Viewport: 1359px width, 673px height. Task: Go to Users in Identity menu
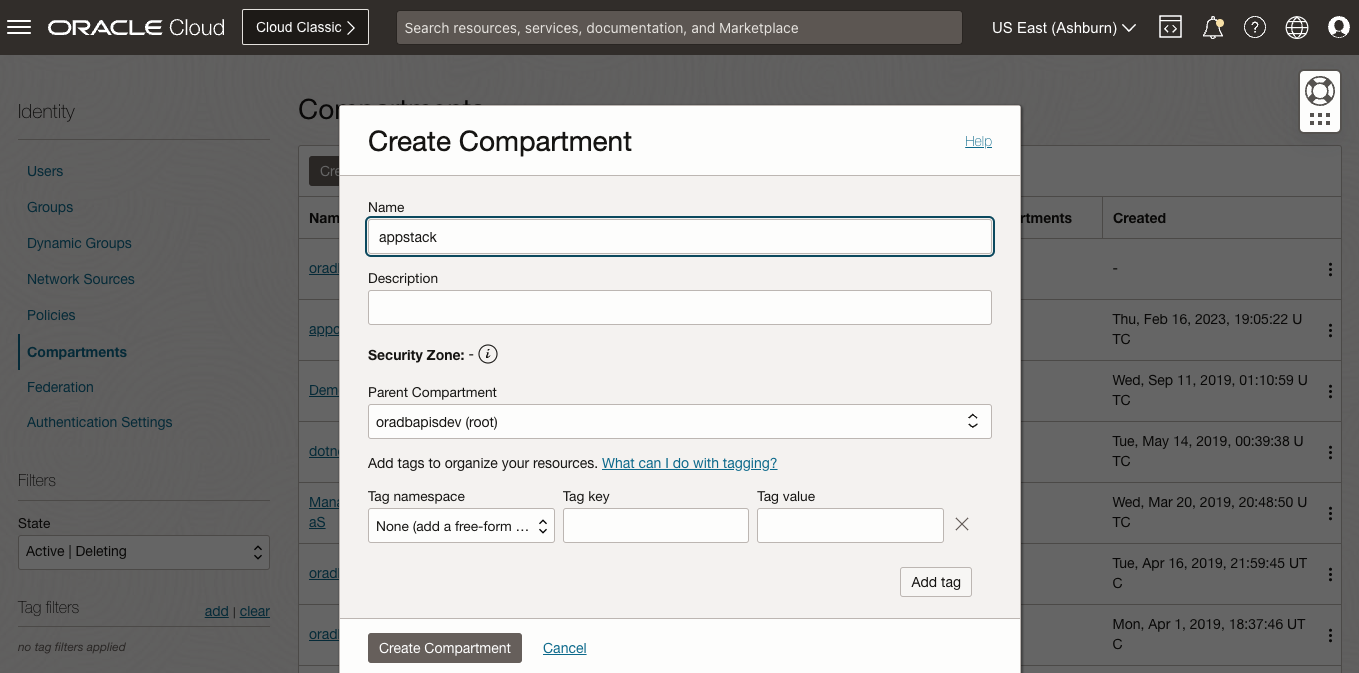tap(45, 171)
